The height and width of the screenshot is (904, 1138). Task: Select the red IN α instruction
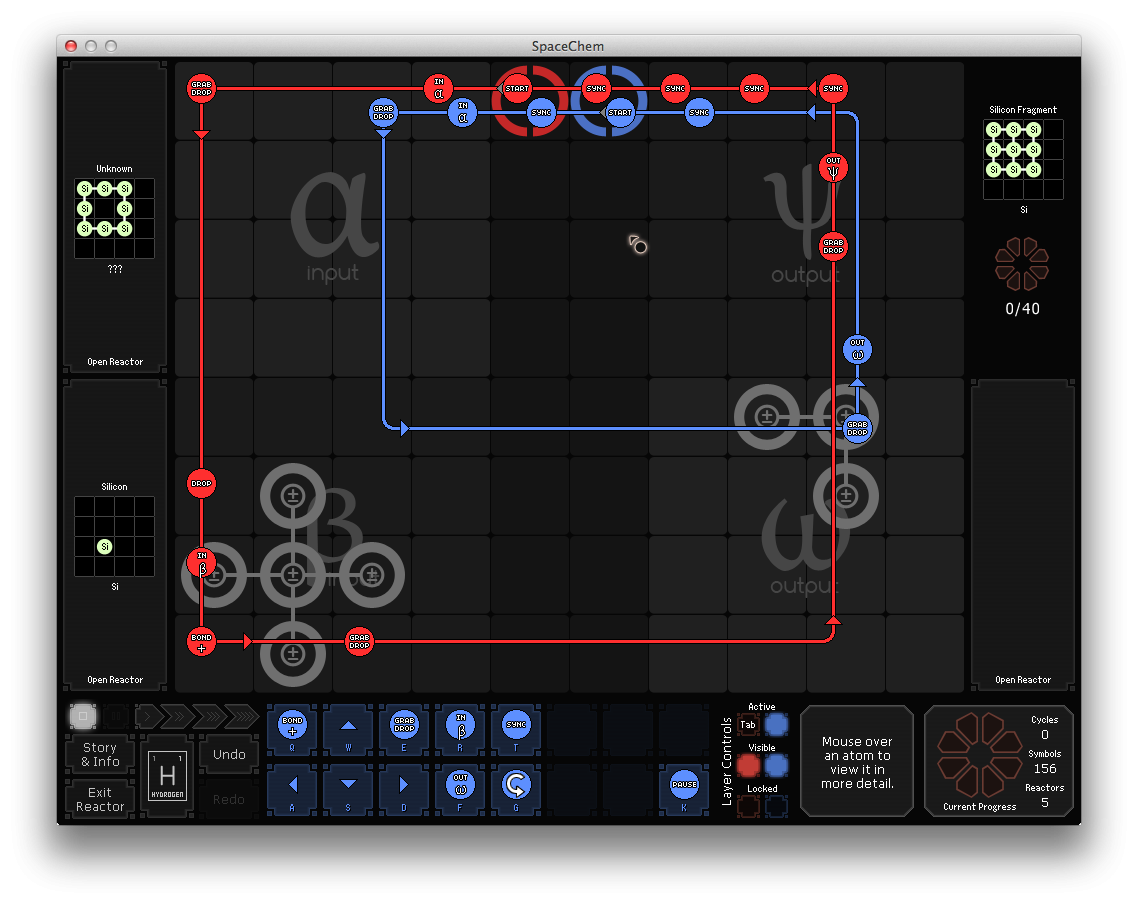(x=438, y=89)
